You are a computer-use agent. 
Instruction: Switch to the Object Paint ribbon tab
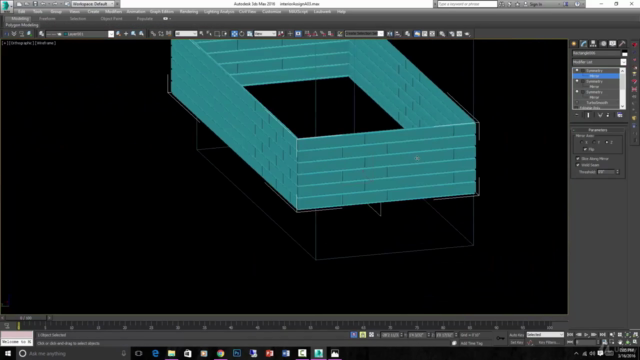pyautogui.click(x=111, y=19)
